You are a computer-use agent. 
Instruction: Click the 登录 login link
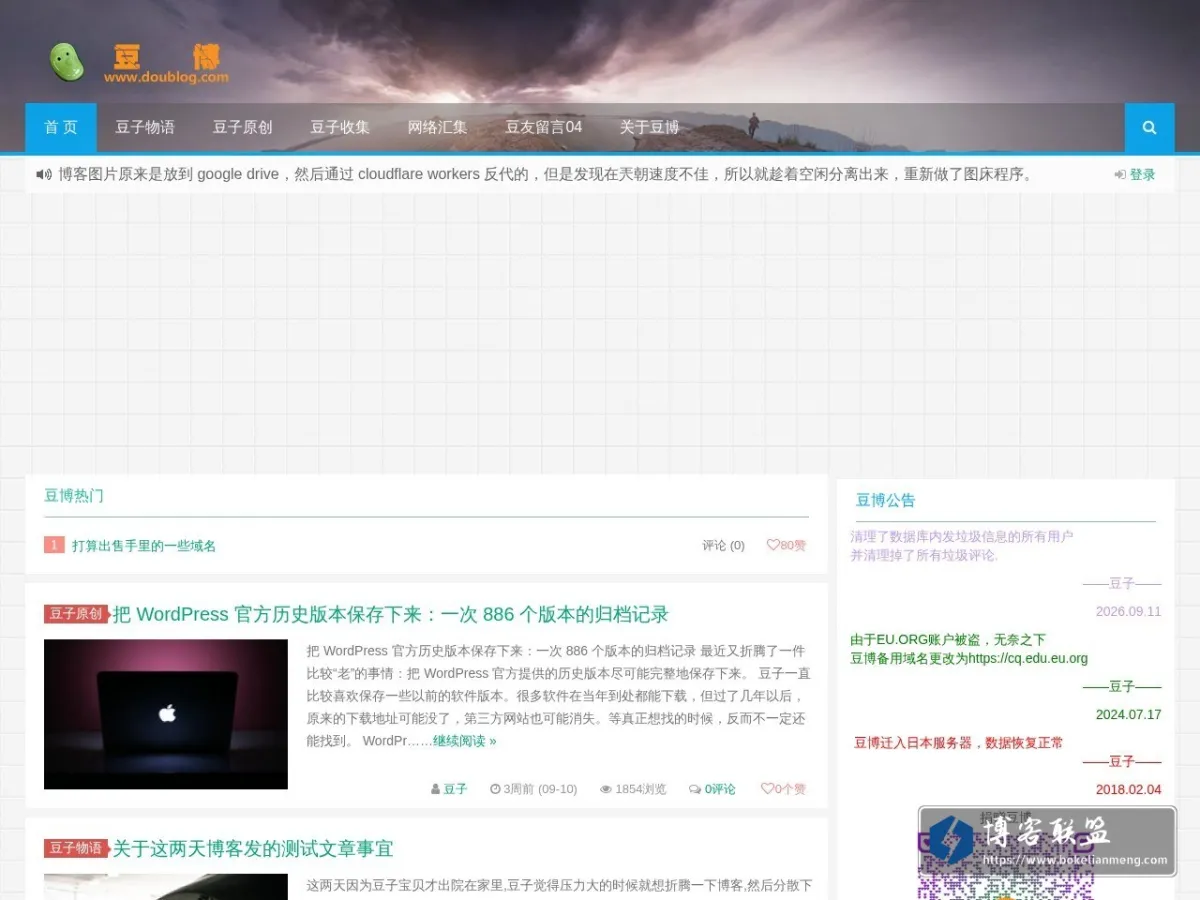[1142, 175]
